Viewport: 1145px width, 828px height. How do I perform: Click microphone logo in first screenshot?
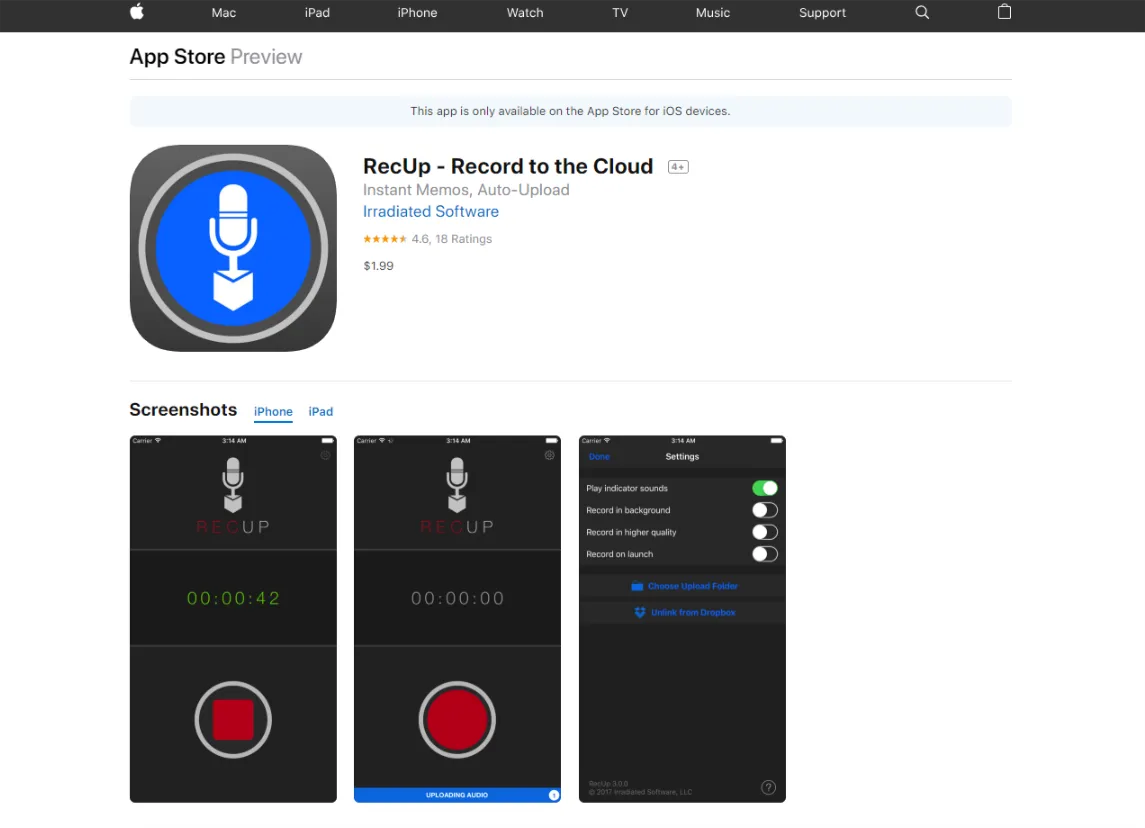[233, 485]
